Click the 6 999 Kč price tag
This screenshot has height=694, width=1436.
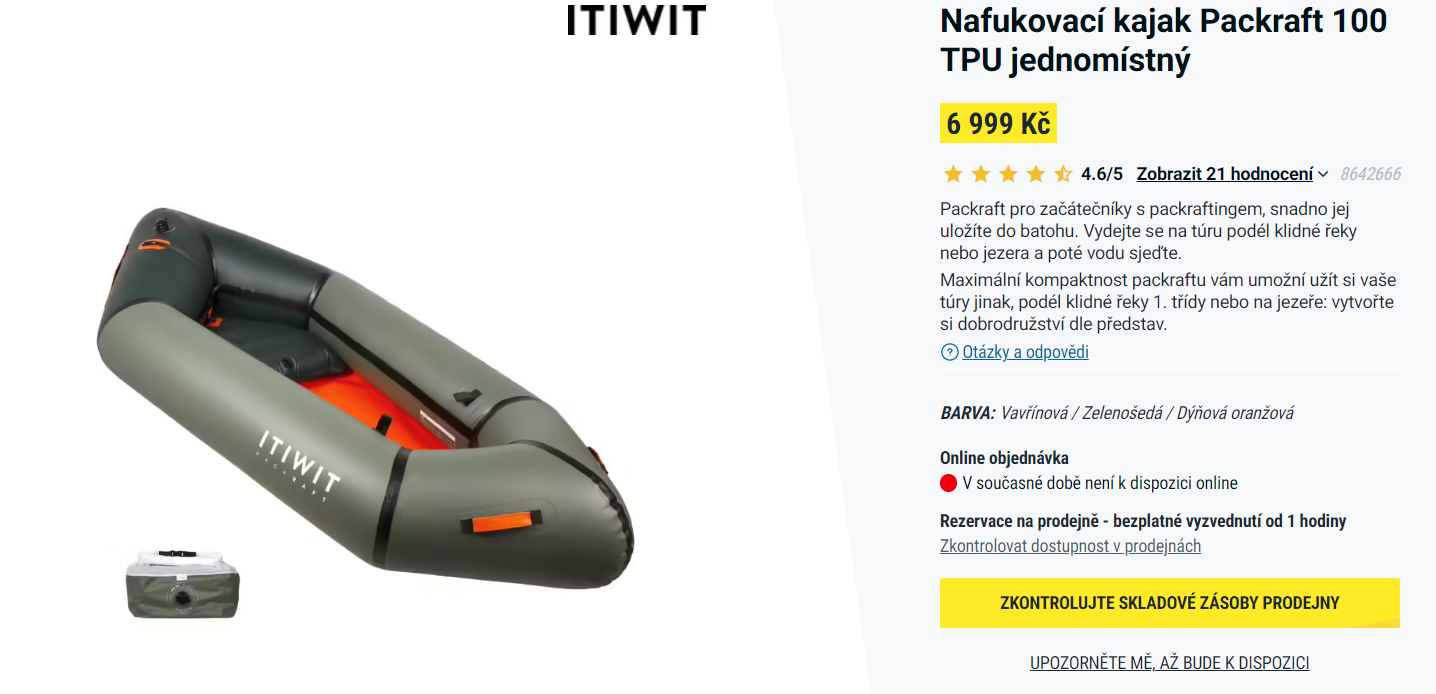coord(998,124)
